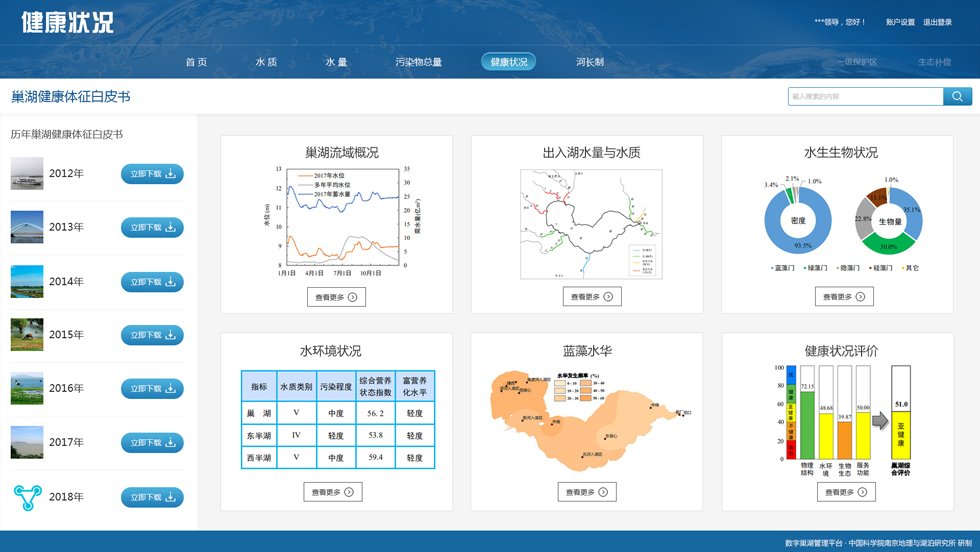Click the 退出登录 link
This screenshot has width=980, height=552.
(x=937, y=22)
